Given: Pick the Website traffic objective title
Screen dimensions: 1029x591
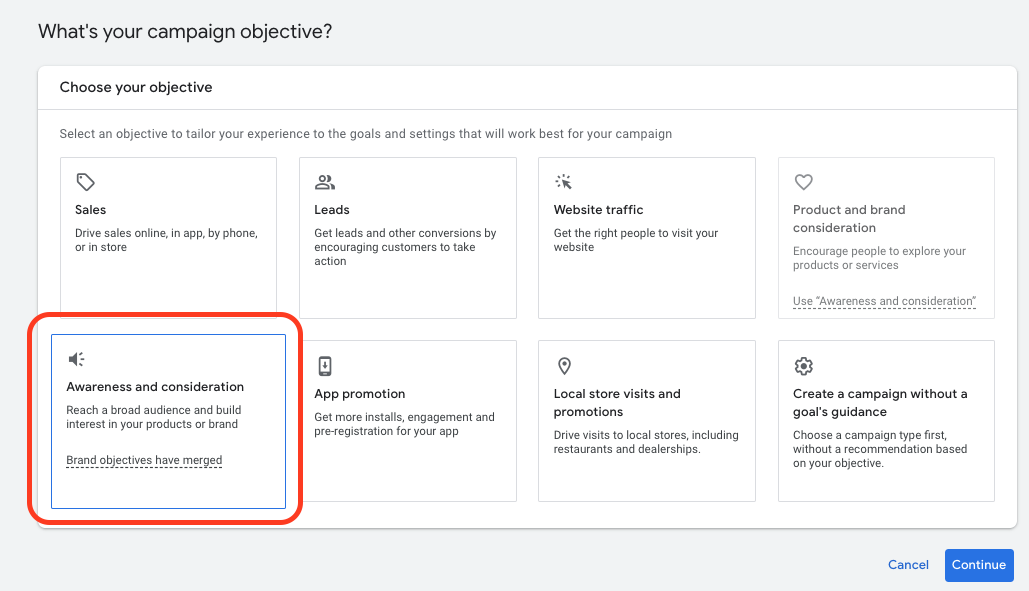Looking at the screenshot, I should [x=598, y=210].
